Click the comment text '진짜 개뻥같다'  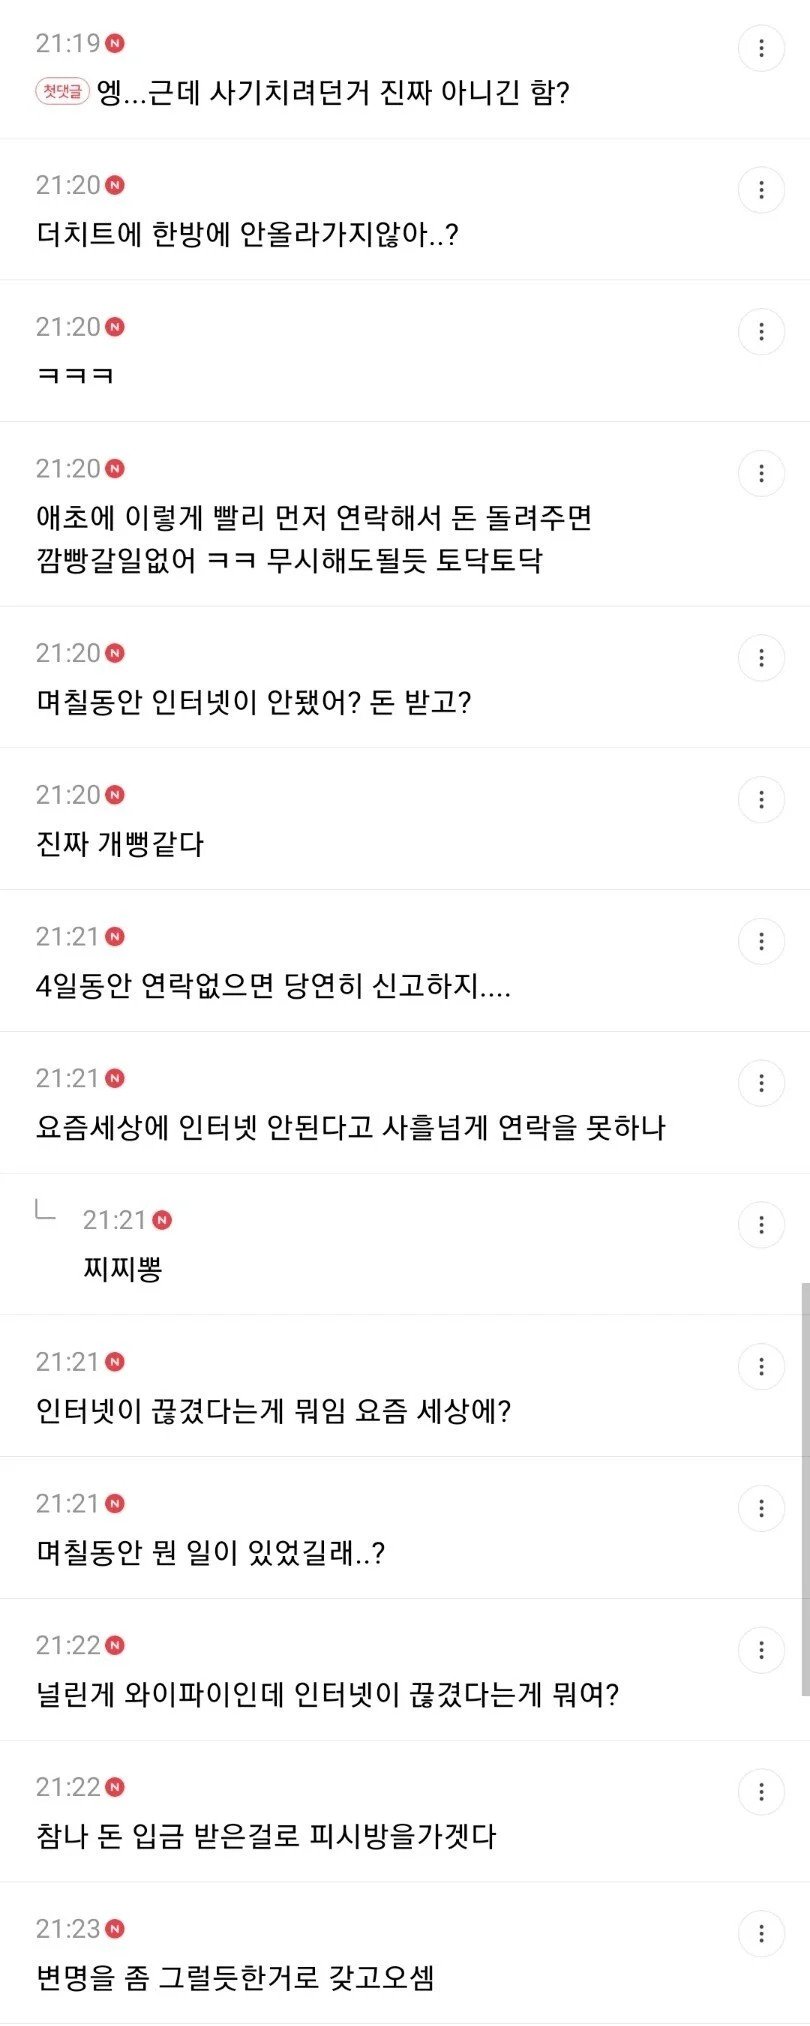(120, 844)
